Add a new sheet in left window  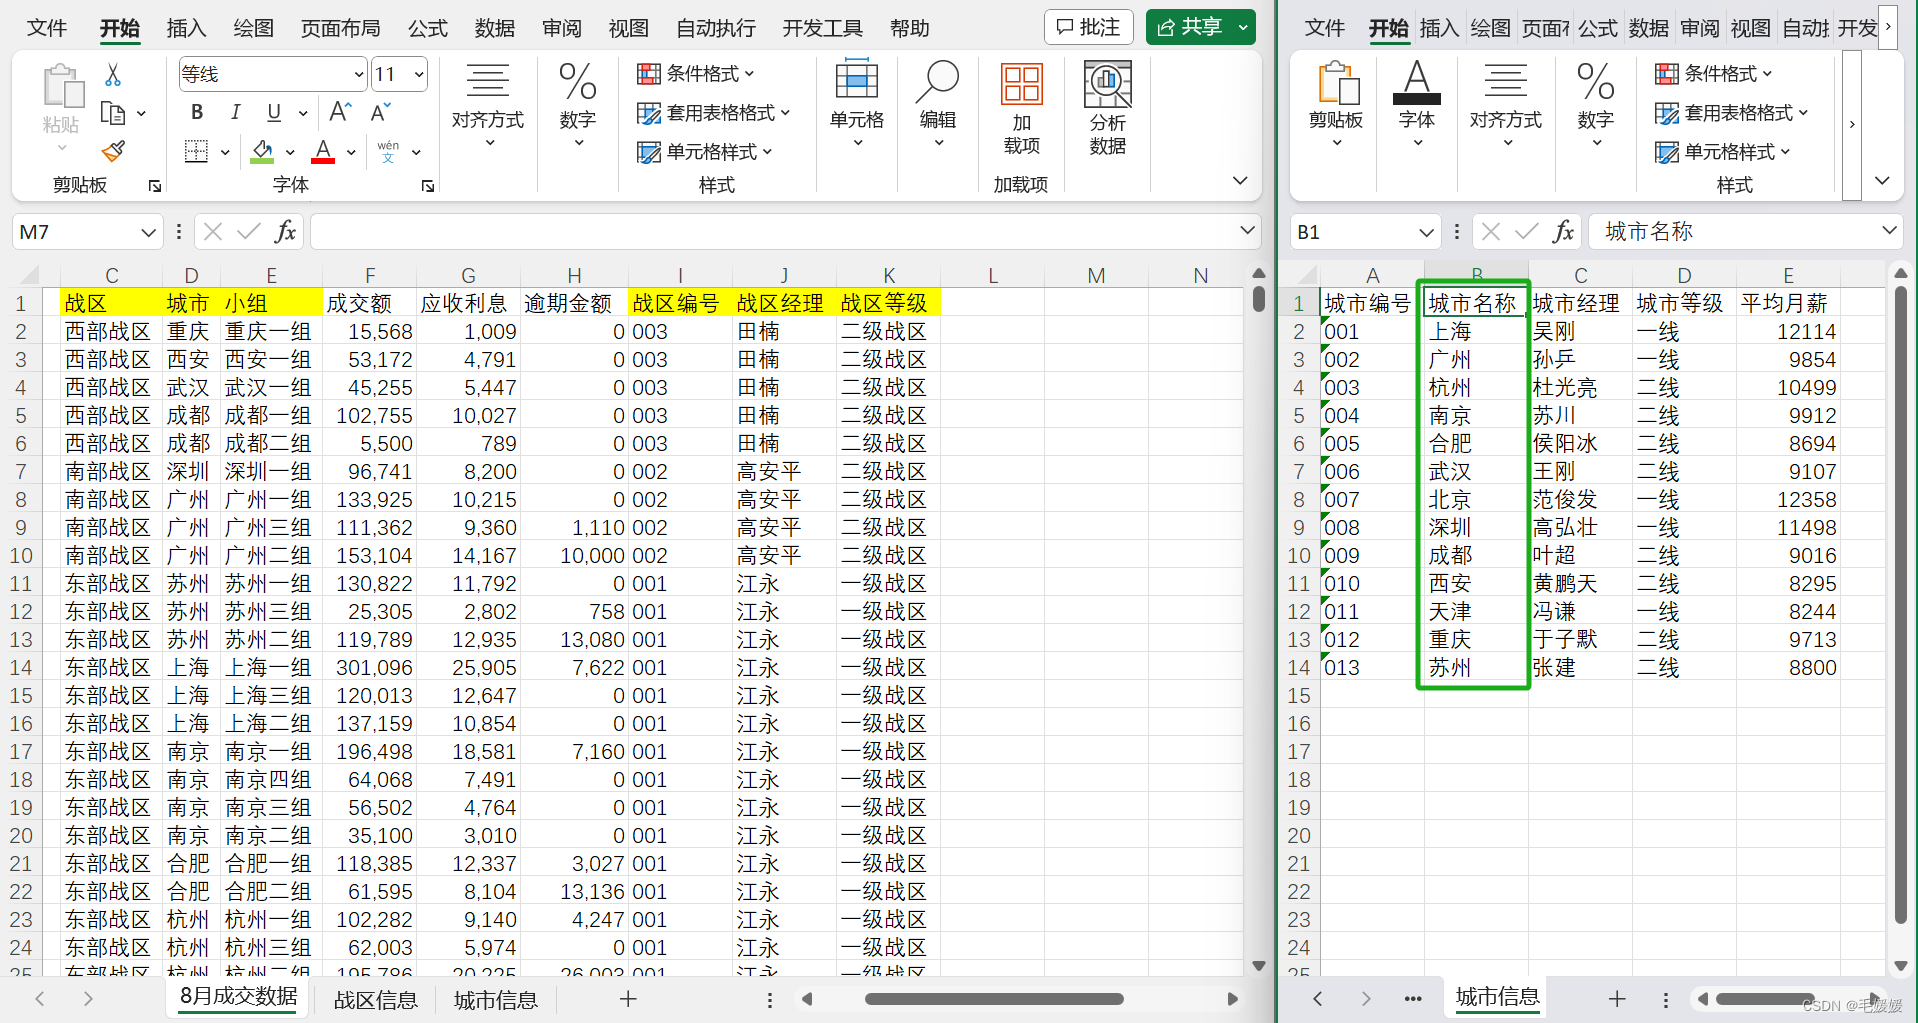(628, 998)
